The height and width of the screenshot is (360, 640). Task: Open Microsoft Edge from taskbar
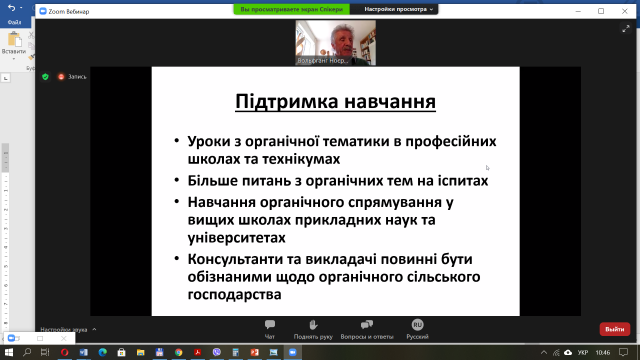(102, 352)
